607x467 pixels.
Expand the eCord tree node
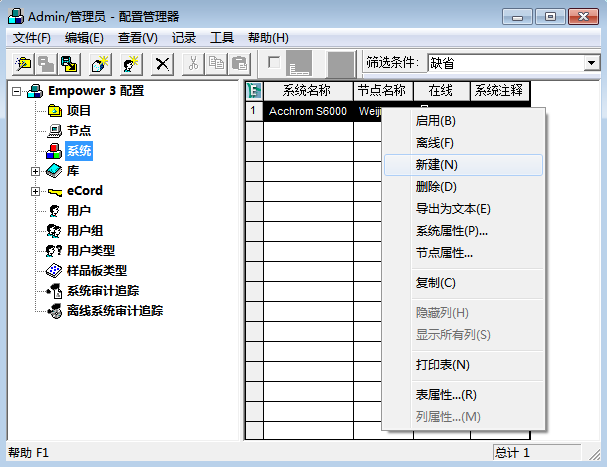tap(36, 191)
